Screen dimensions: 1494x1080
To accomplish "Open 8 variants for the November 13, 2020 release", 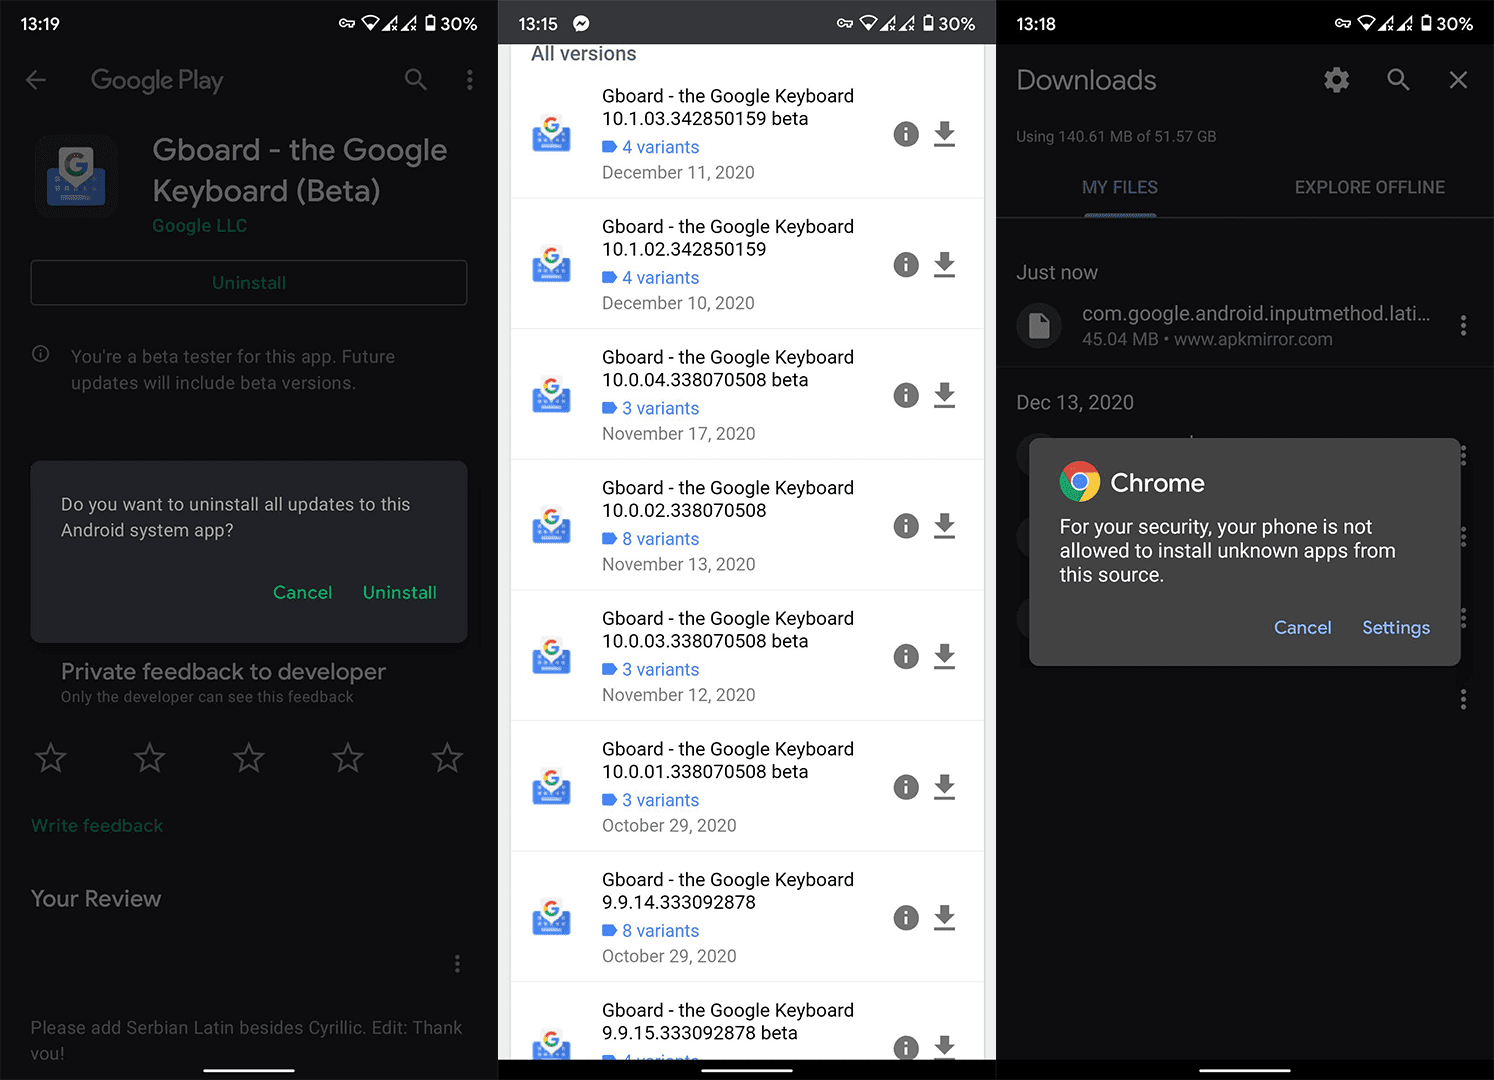I will point(651,539).
